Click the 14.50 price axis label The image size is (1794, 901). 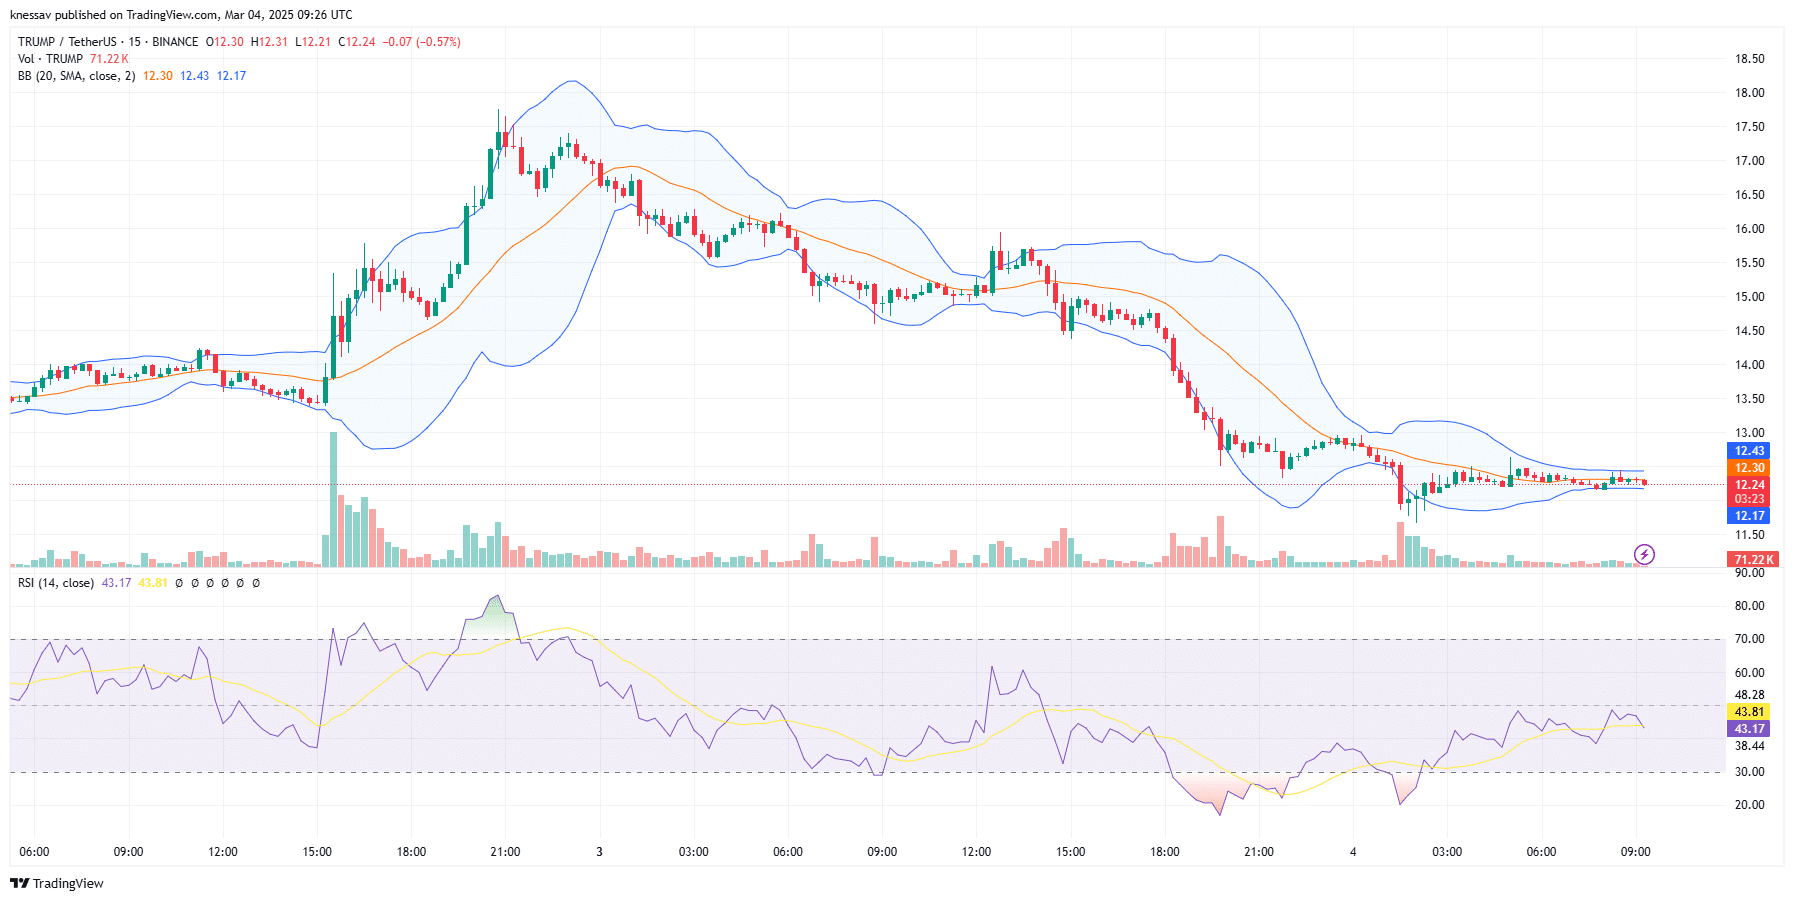[1749, 331]
